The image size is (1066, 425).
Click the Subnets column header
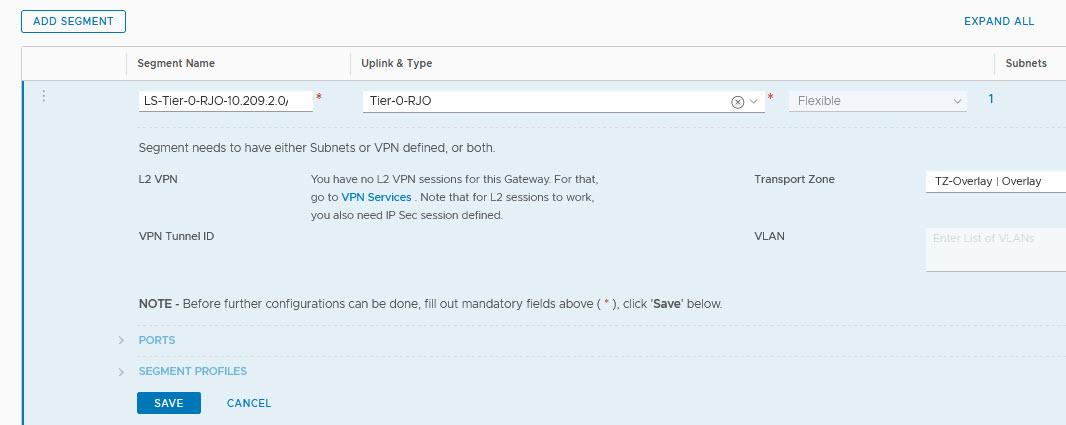[x=1025, y=63]
